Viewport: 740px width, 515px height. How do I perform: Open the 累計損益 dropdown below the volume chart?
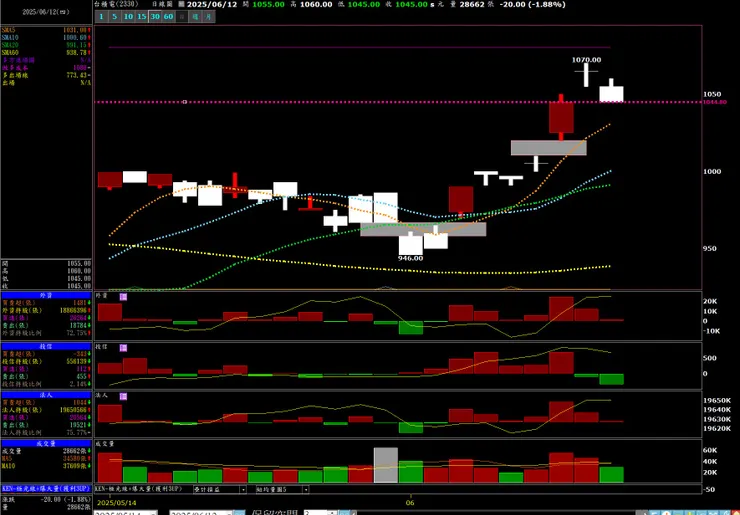(x=219, y=490)
